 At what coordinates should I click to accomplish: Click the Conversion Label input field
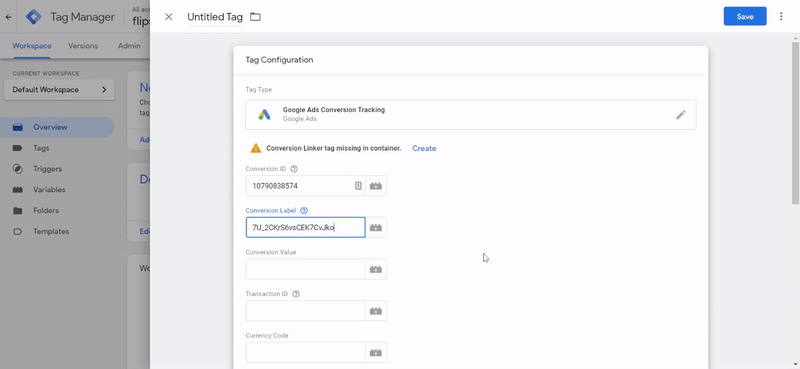point(305,228)
